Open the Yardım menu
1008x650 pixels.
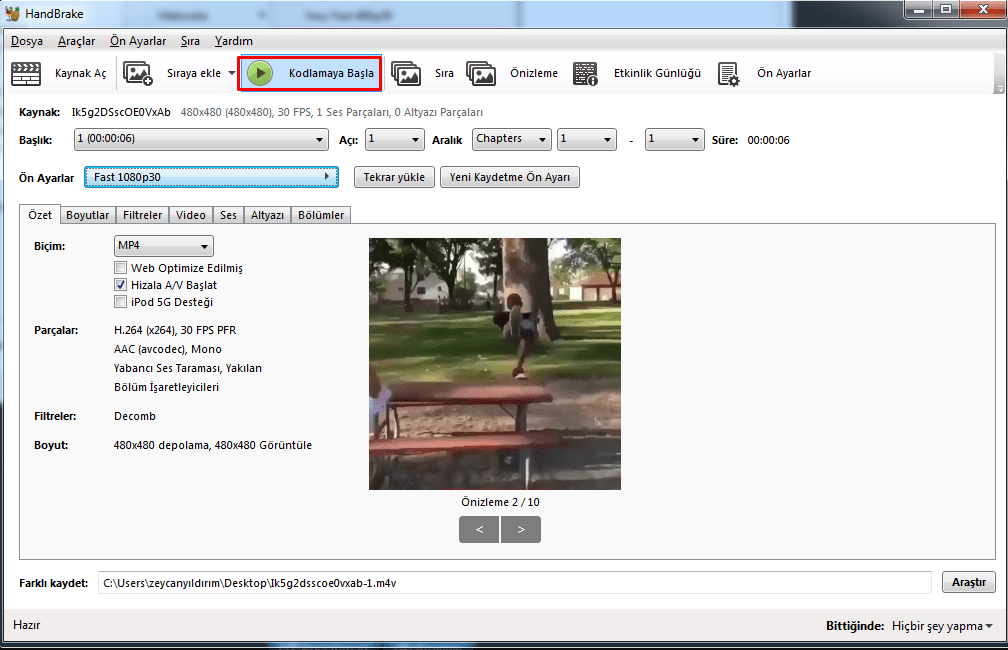pyautogui.click(x=234, y=41)
